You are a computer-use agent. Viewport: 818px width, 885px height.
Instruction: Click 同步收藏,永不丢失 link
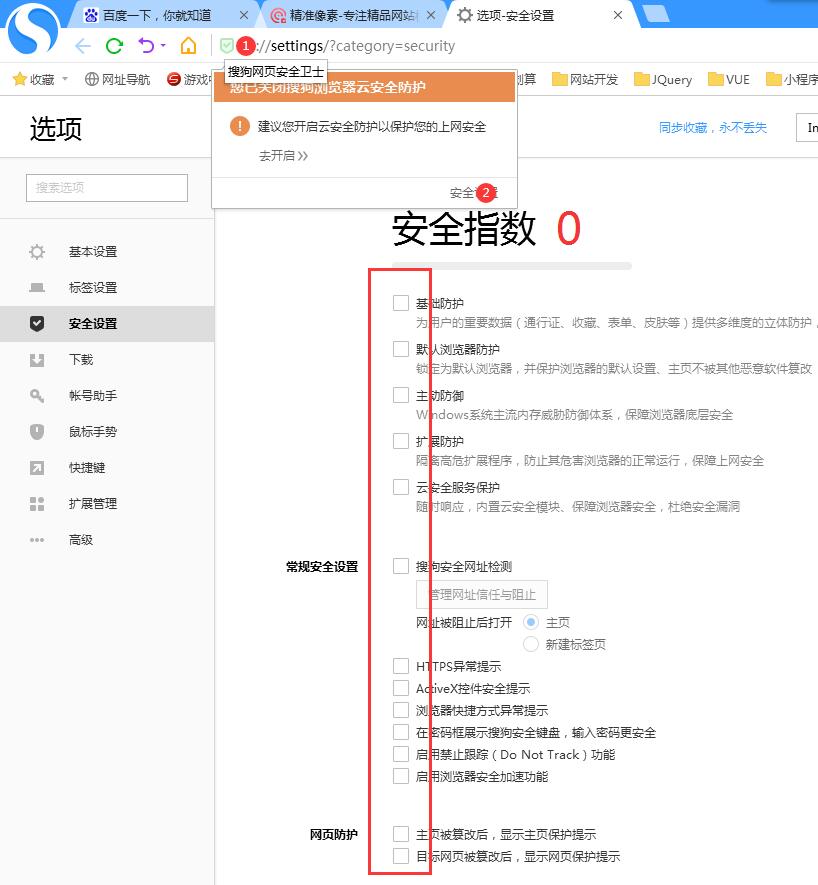coord(712,128)
